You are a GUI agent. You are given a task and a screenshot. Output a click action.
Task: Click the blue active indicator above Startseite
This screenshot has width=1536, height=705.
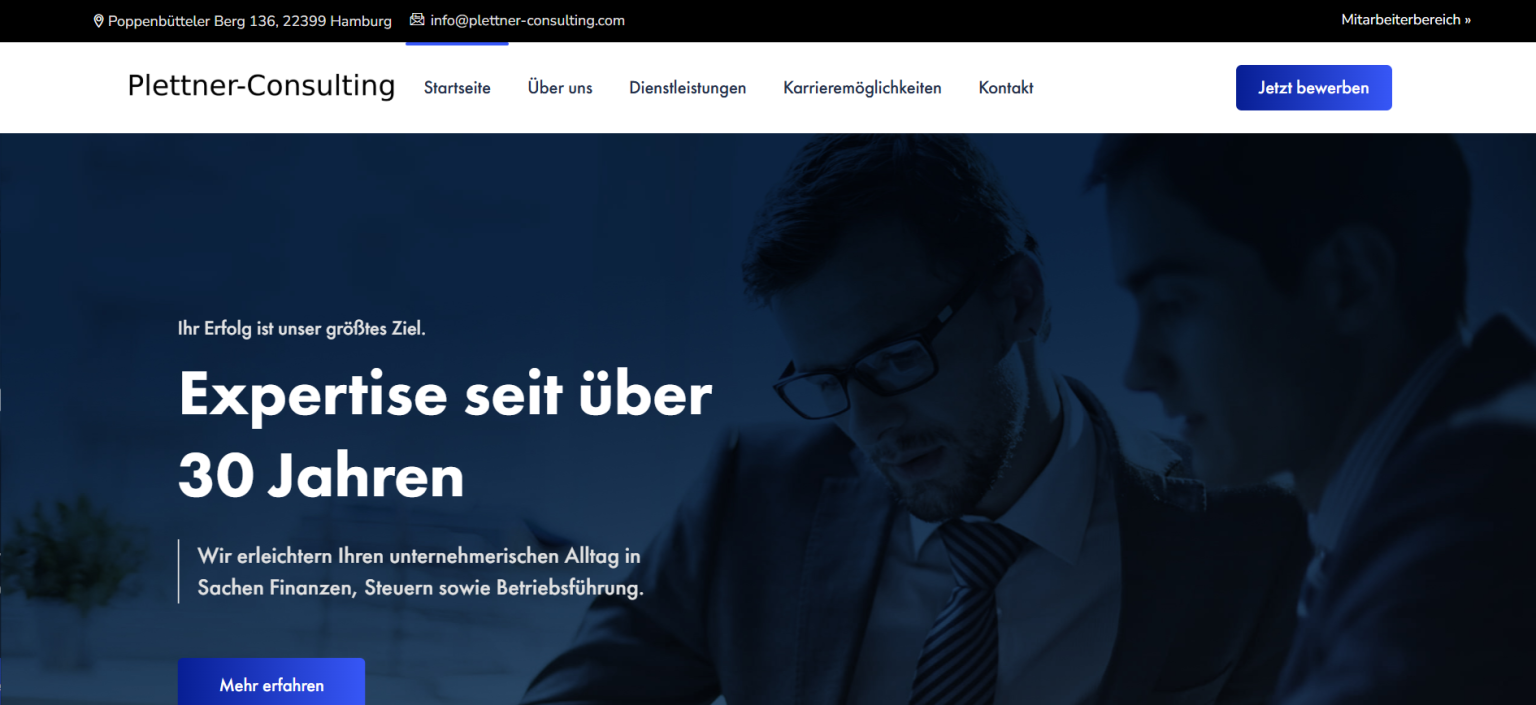[457, 43]
